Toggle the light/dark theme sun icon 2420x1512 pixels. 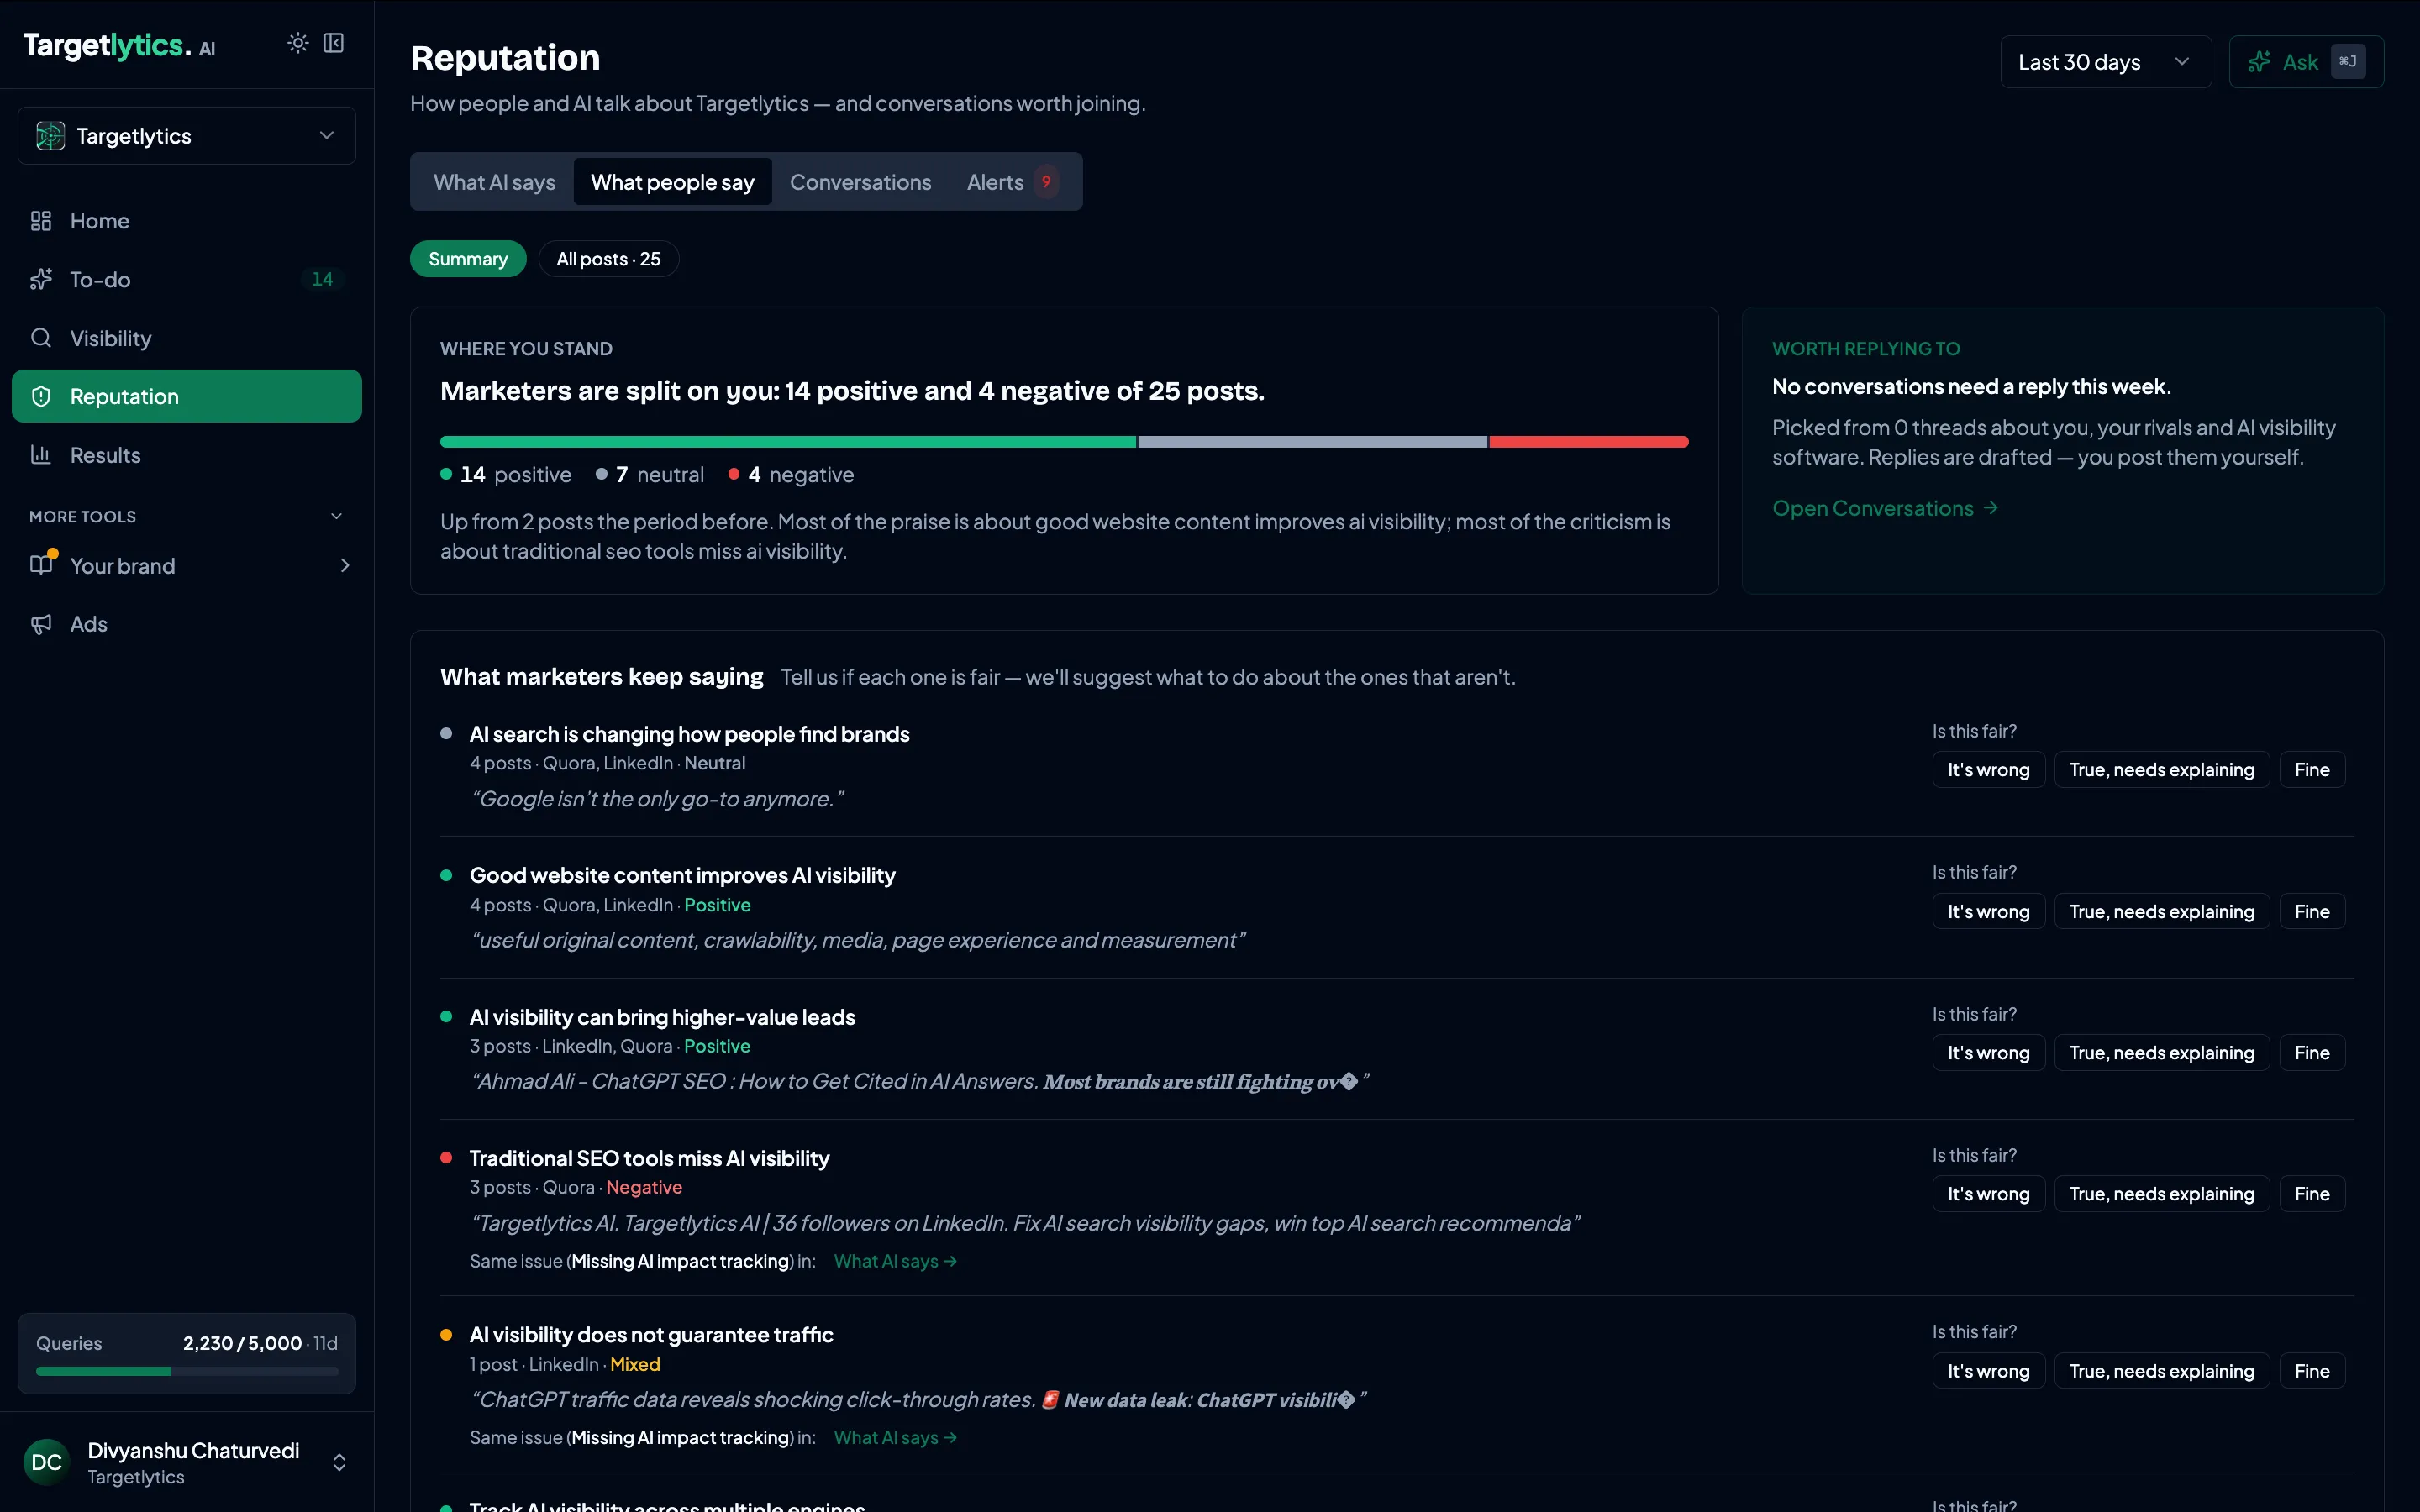point(298,43)
